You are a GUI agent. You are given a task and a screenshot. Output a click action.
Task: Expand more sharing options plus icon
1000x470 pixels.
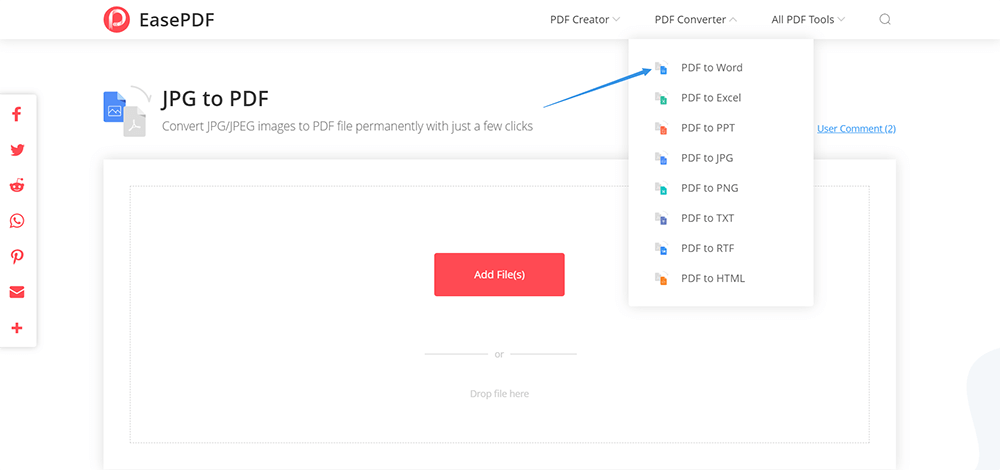tap(17, 328)
